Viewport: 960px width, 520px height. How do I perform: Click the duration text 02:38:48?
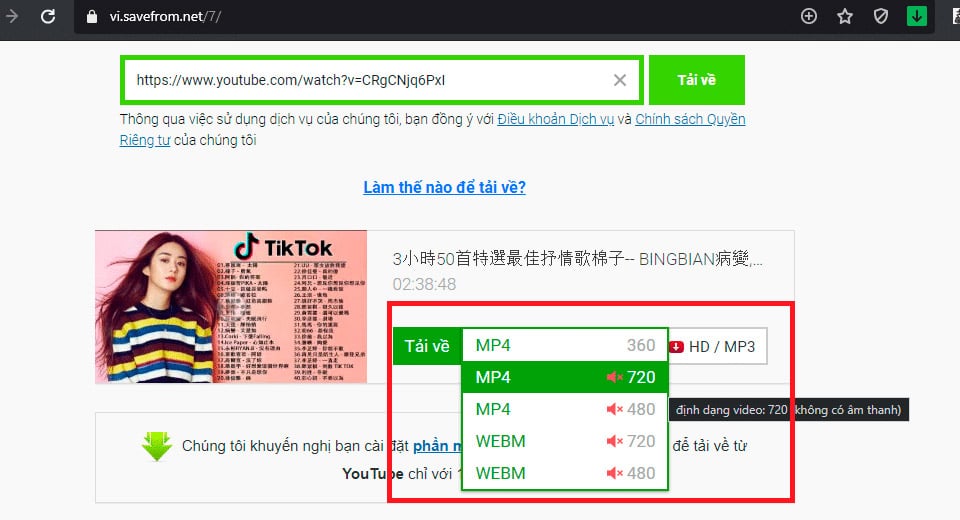coord(424,284)
